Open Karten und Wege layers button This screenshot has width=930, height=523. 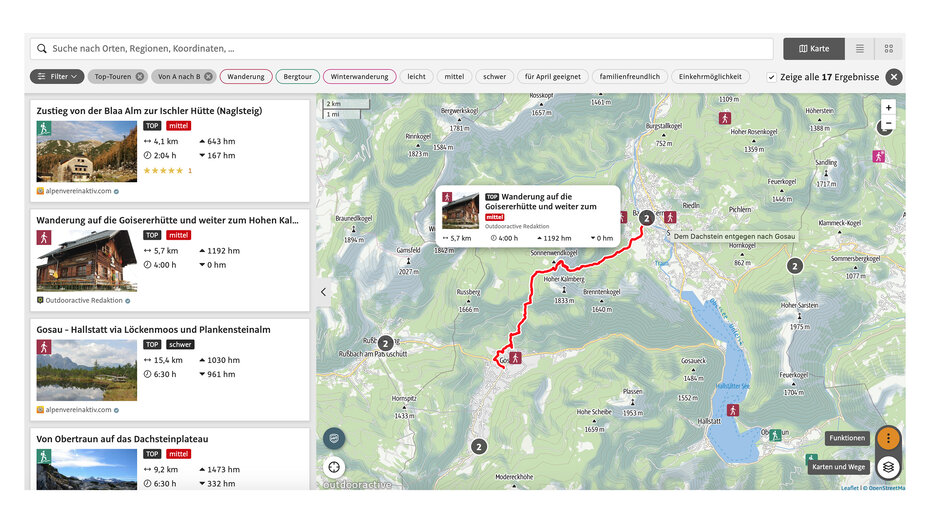coord(888,467)
